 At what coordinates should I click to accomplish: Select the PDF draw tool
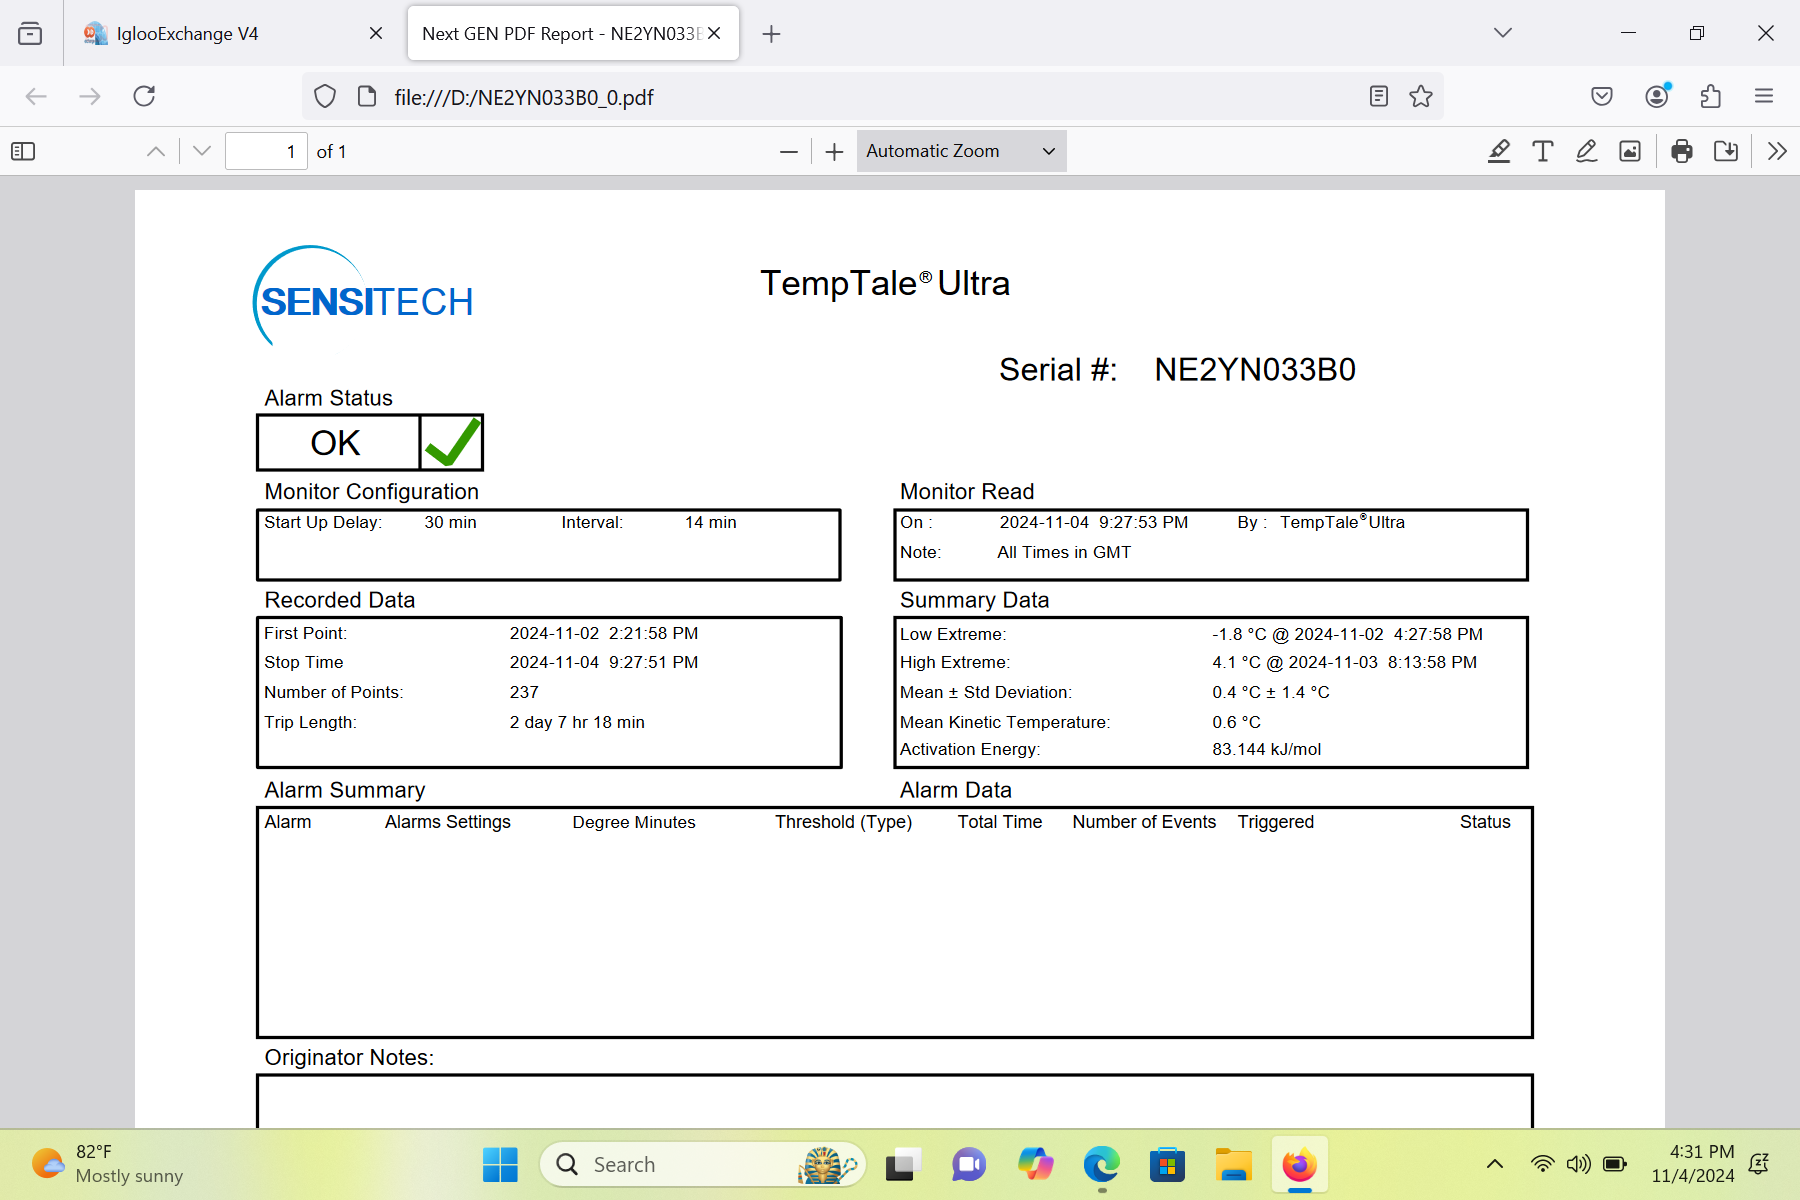pyautogui.click(x=1587, y=151)
